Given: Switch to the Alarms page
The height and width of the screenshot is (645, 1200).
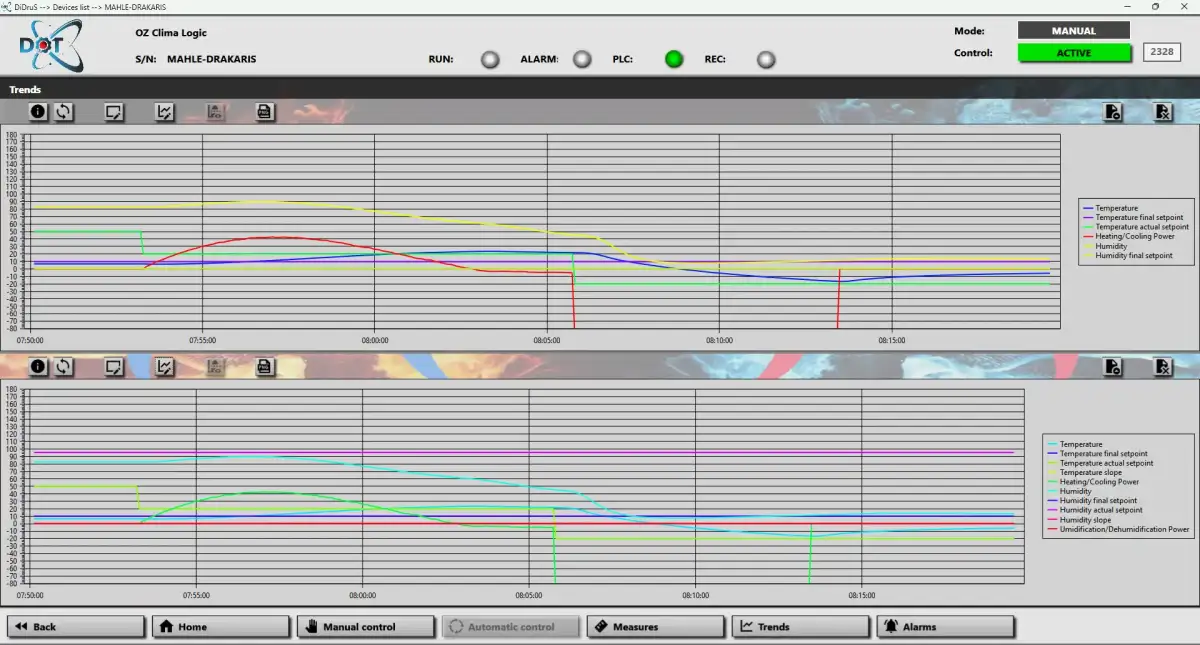Looking at the screenshot, I should pos(945,627).
